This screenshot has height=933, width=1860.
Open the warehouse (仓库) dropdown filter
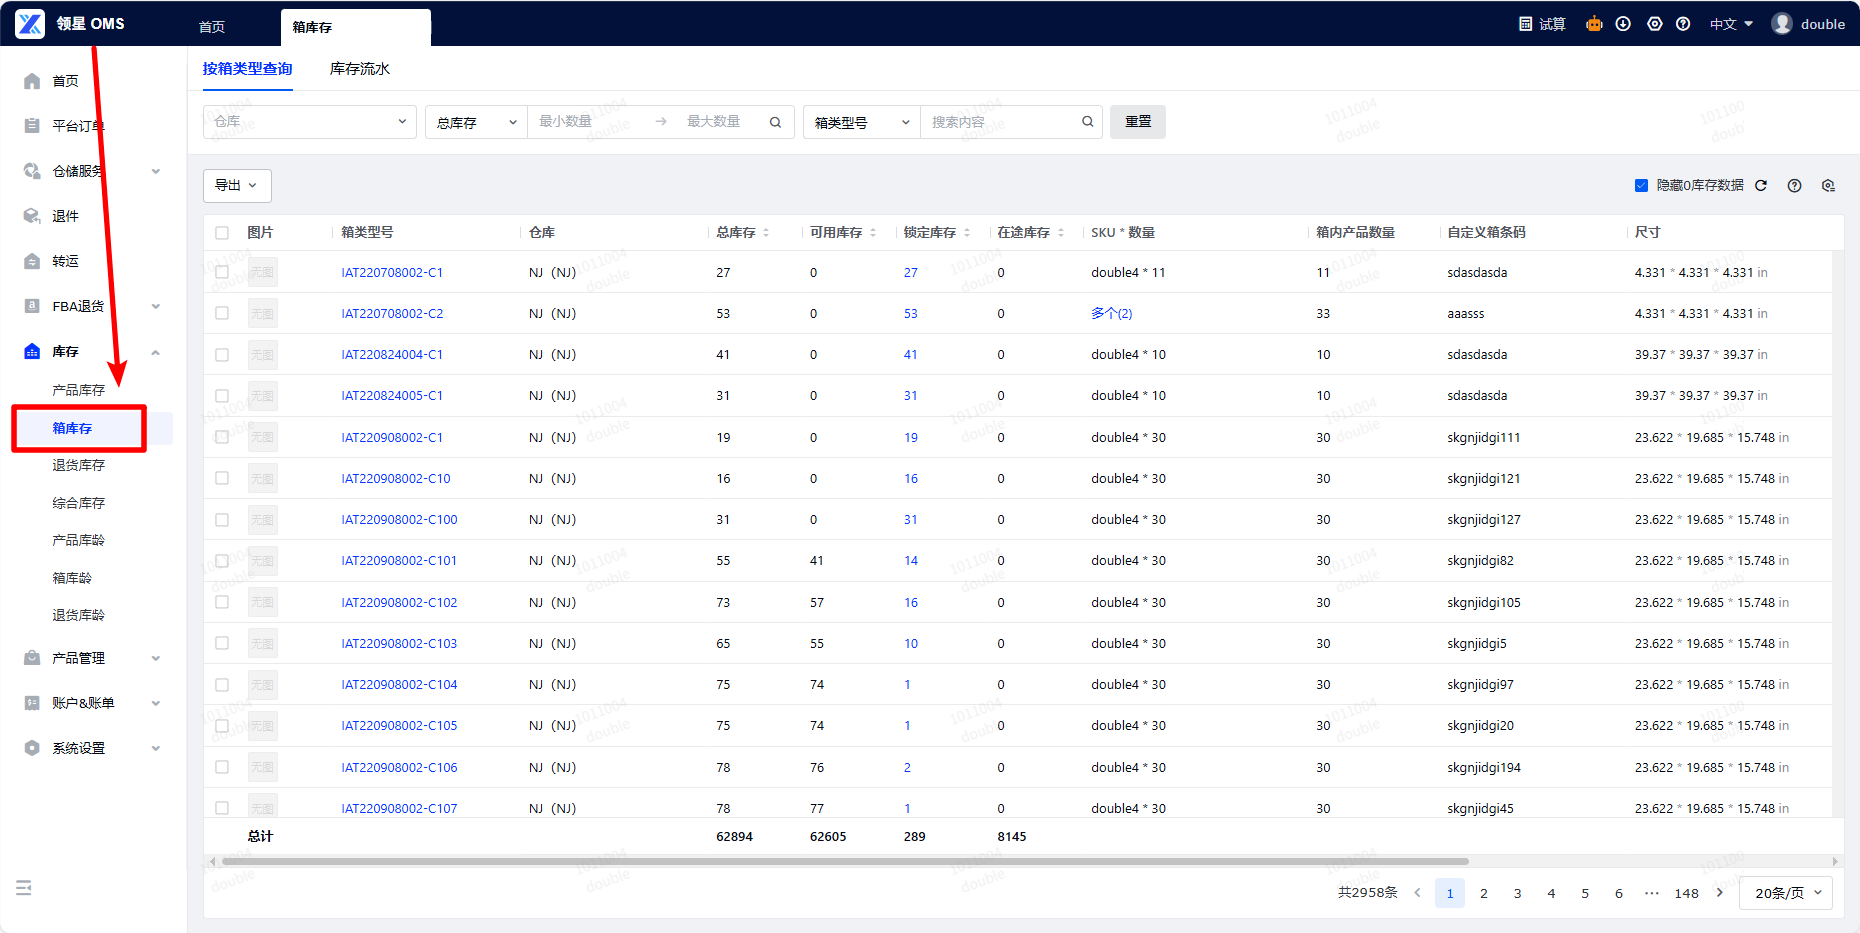point(309,122)
